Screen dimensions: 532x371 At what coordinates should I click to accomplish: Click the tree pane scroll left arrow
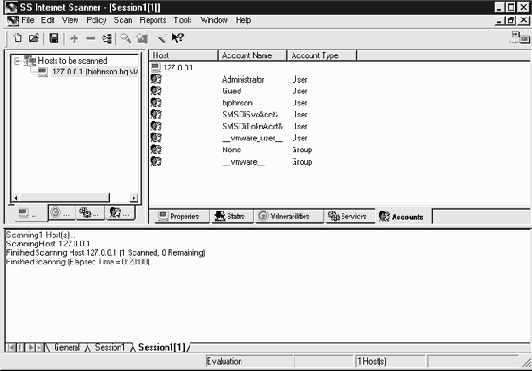[16, 198]
